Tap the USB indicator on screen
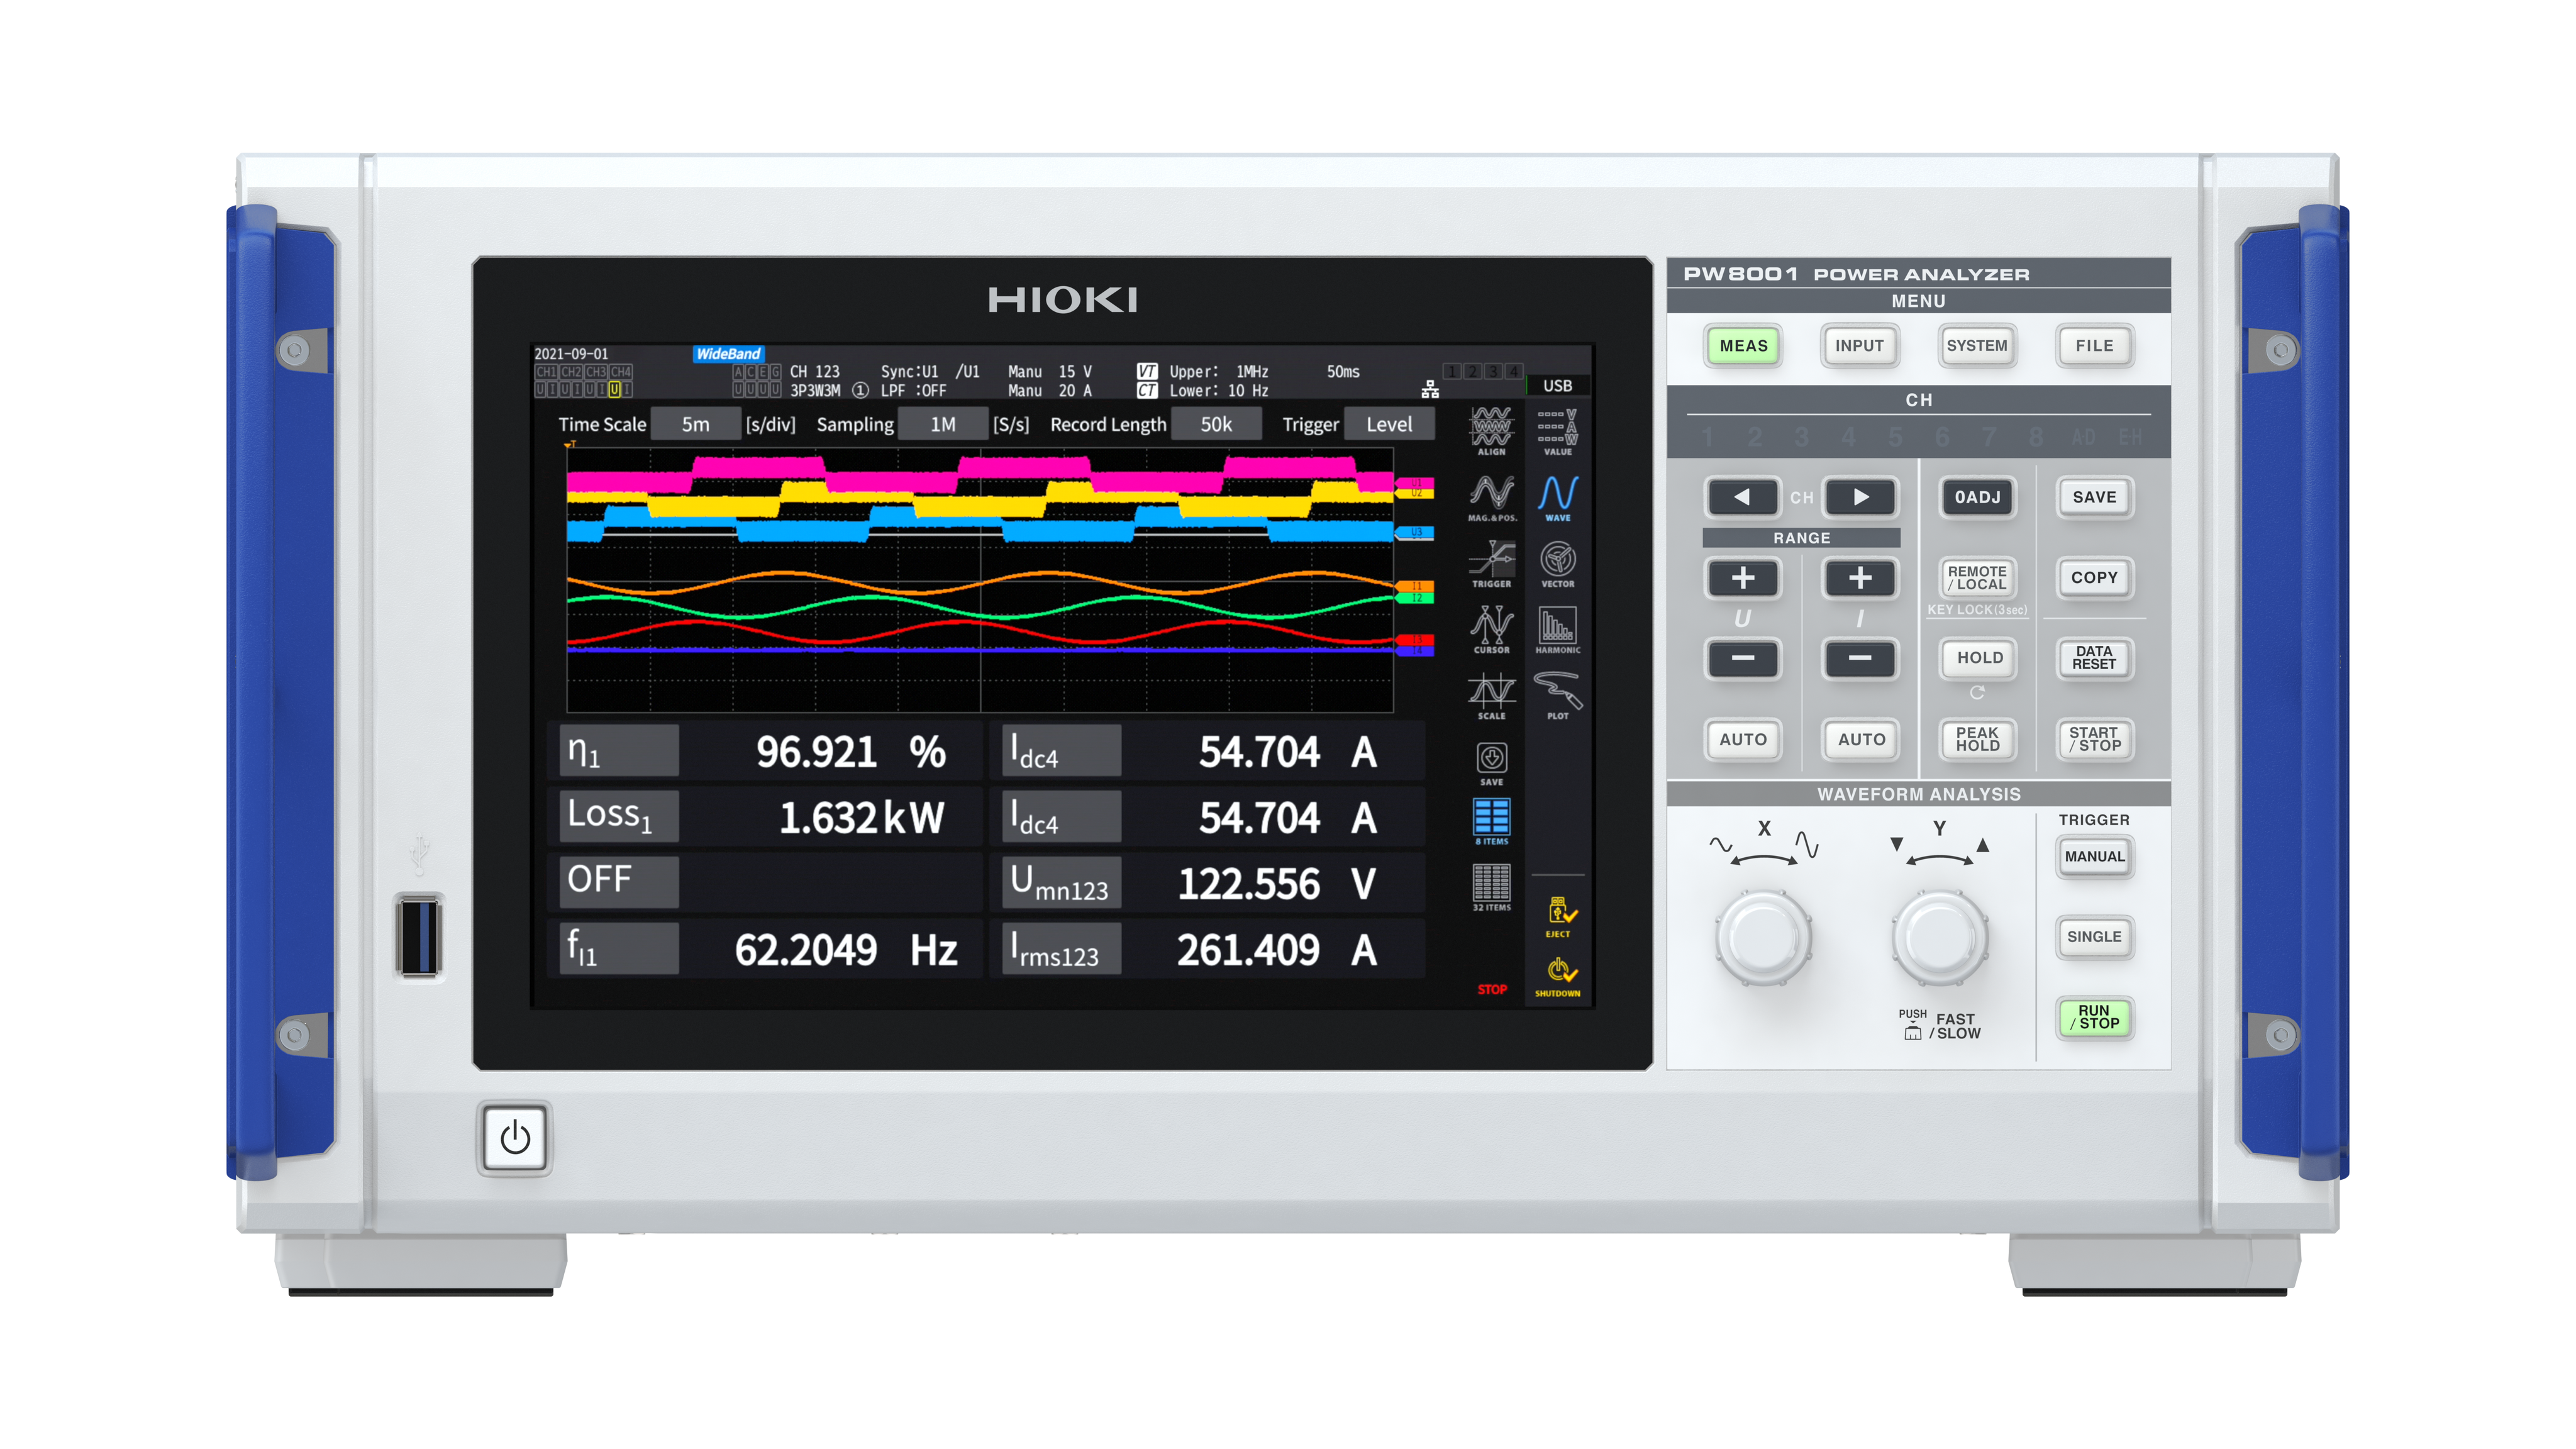Viewport: 2576px width, 1449px height. pos(1557,386)
